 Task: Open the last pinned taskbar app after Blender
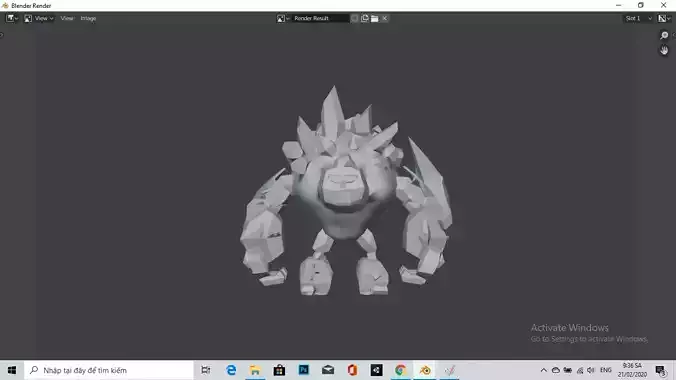pos(449,370)
